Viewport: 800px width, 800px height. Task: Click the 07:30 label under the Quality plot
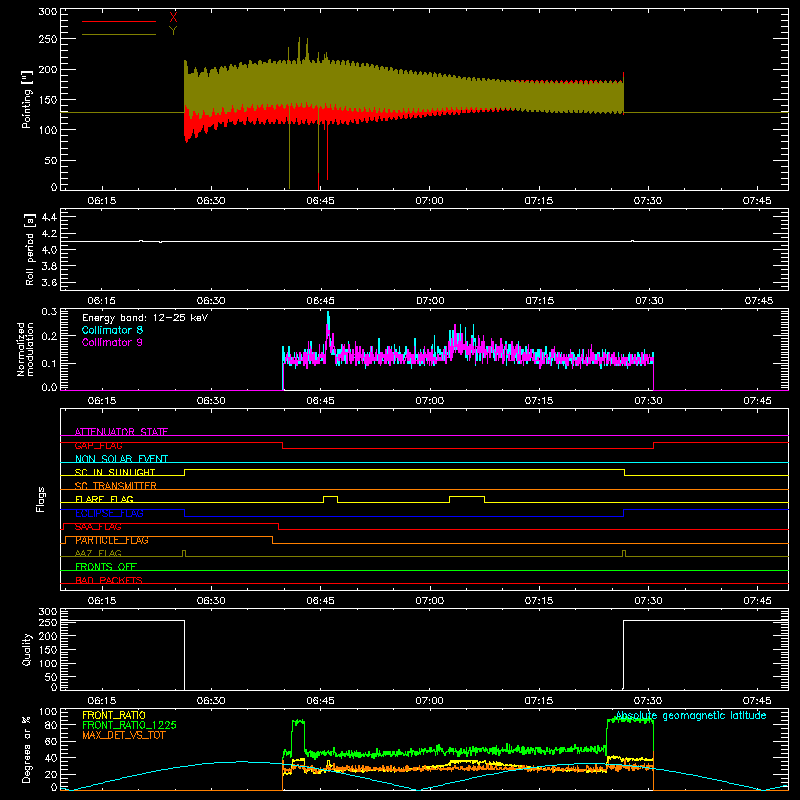648,701
